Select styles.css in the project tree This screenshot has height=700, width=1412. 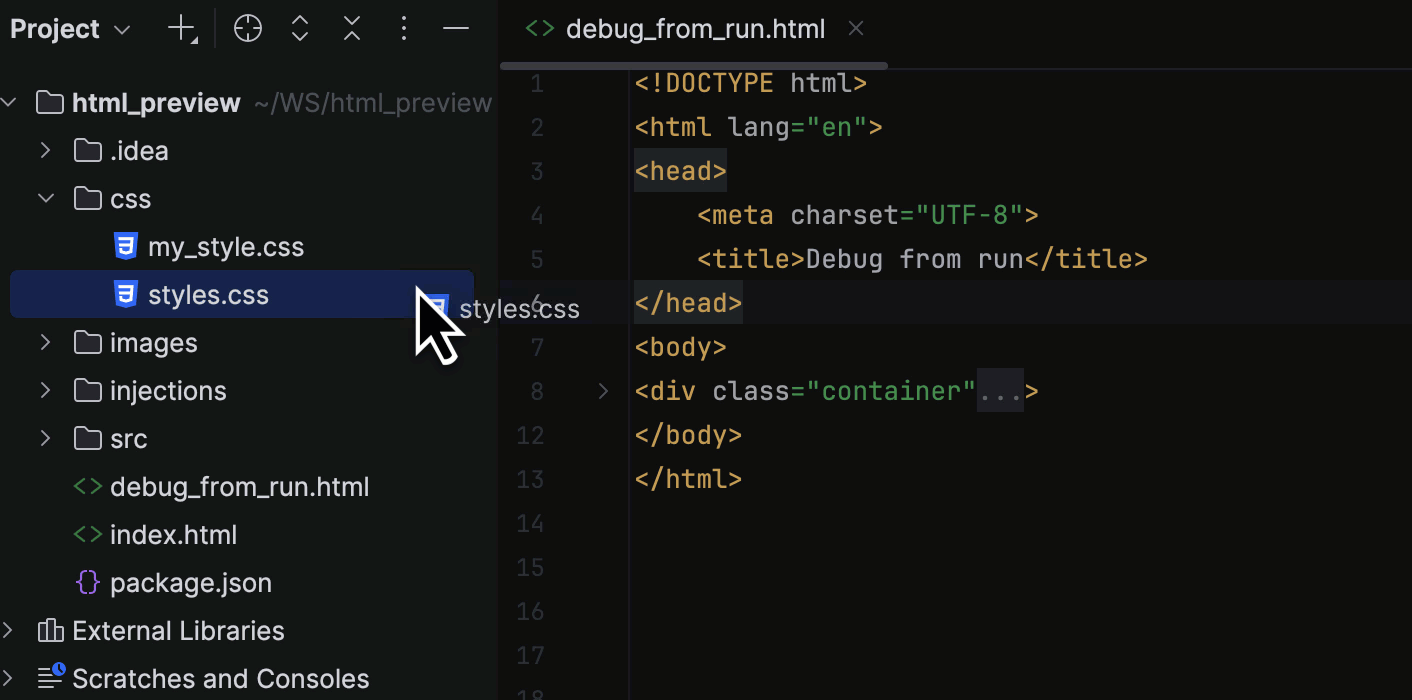(208, 294)
